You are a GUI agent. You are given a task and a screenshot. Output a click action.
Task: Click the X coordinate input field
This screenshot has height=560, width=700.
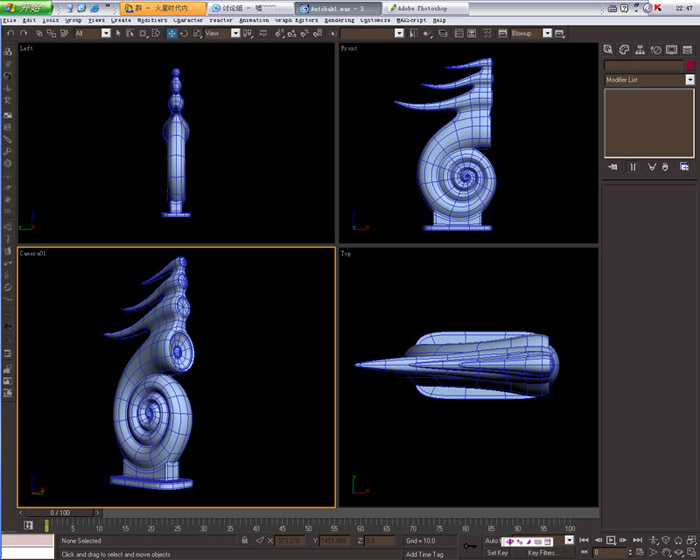click(289, 540)
